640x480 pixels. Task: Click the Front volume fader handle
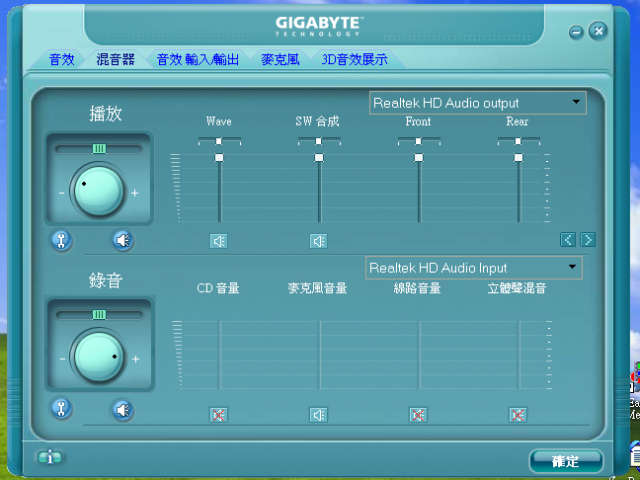[x=419, y=158]
